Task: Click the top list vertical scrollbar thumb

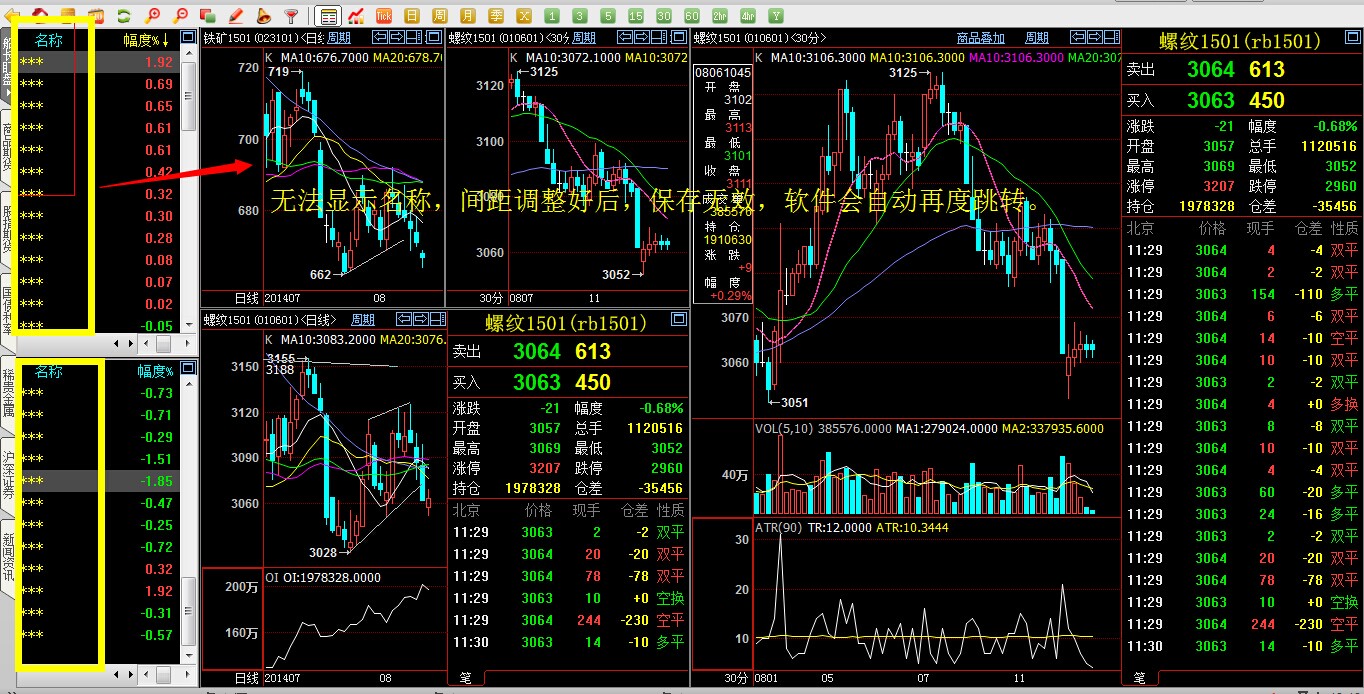Action: coord(189,100)
